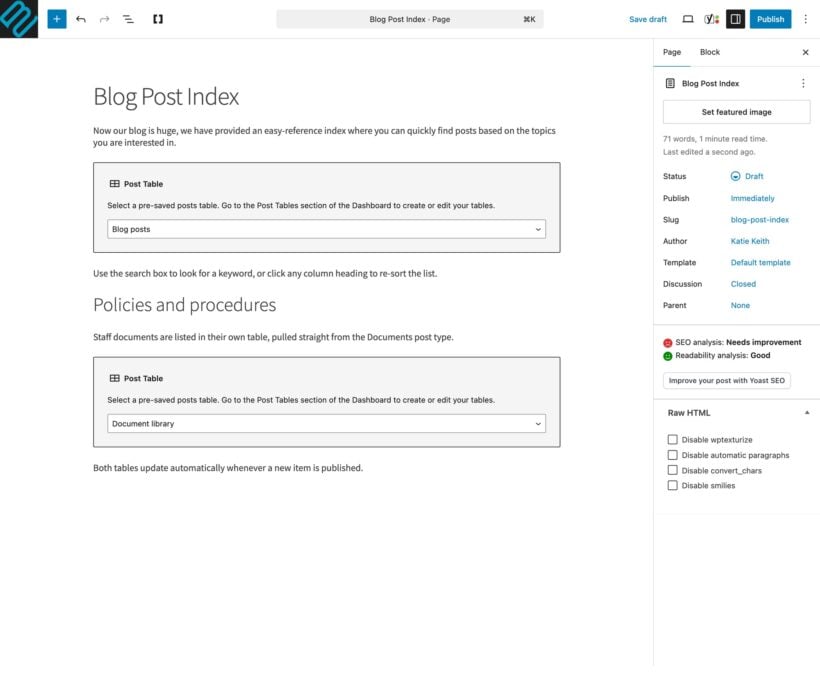Screen dimensions: 820x681
Task: Redo the last undone change
Action: pyautogui.click(x=105, y=19)
